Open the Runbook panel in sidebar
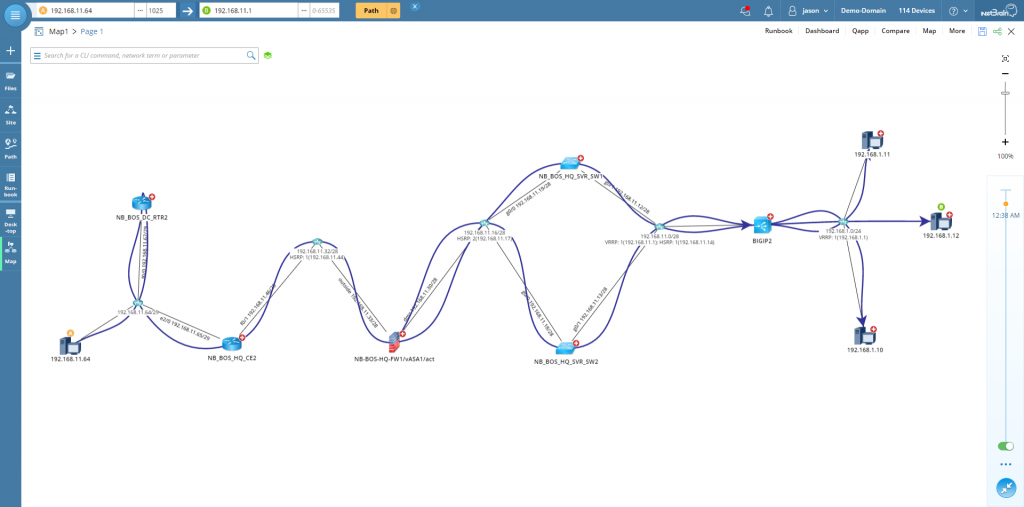This screenshot has height=507, width=1024. [10, 185]
